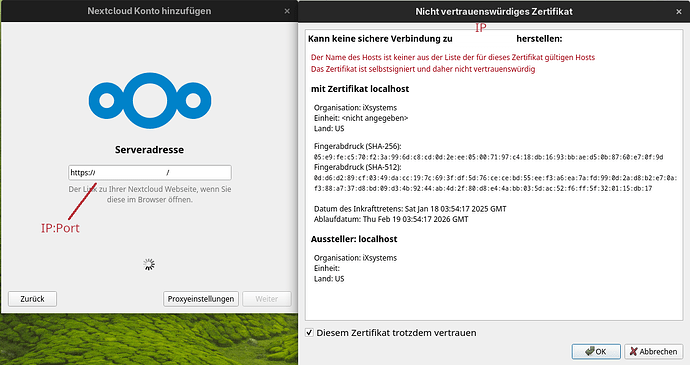Viewport: 690px width, 365px height.
Task: Click the Serveradresse heading
Action: point(150,150)
